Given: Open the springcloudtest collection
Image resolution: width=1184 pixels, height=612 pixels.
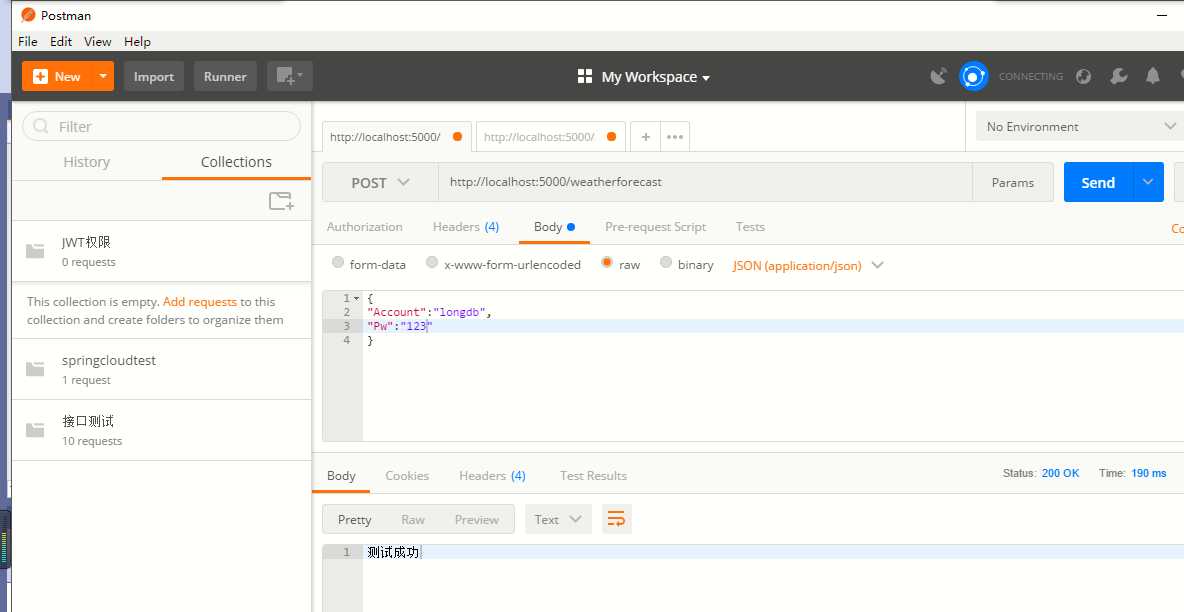Looking at the screenshot, I should click(162, 369).
